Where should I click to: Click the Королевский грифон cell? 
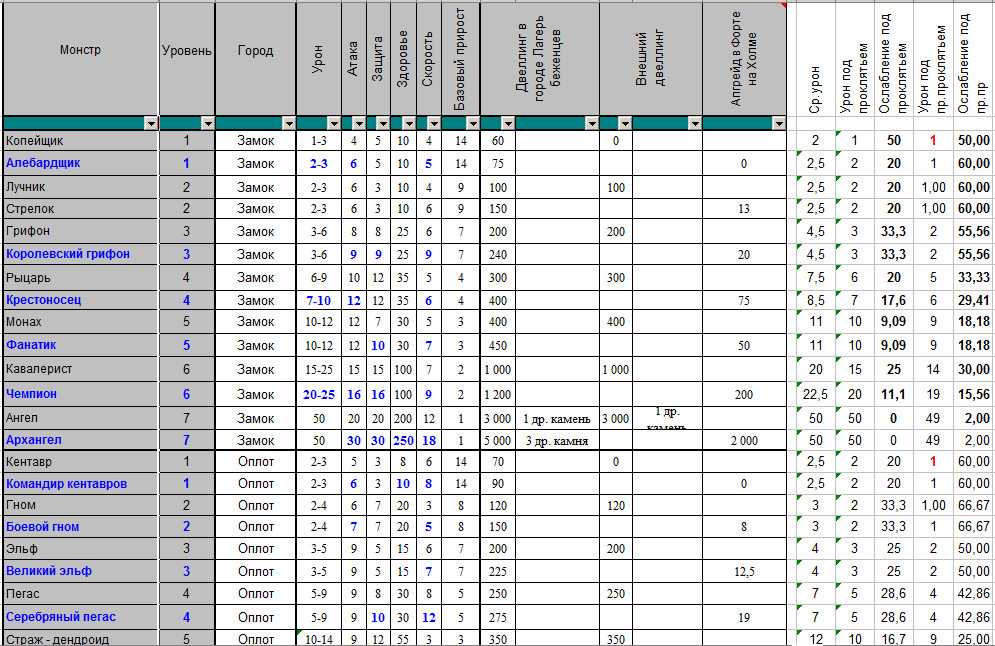(80, 254)
